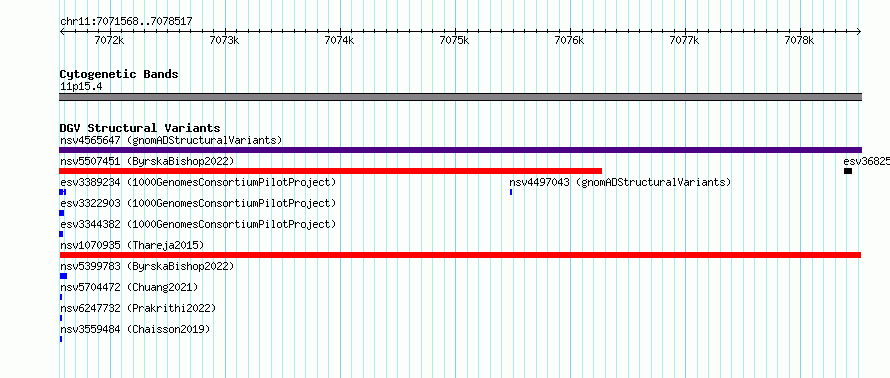
Task: Click the gray 11p15.4 cytogenetic band bar
Action: click(460, 97)
